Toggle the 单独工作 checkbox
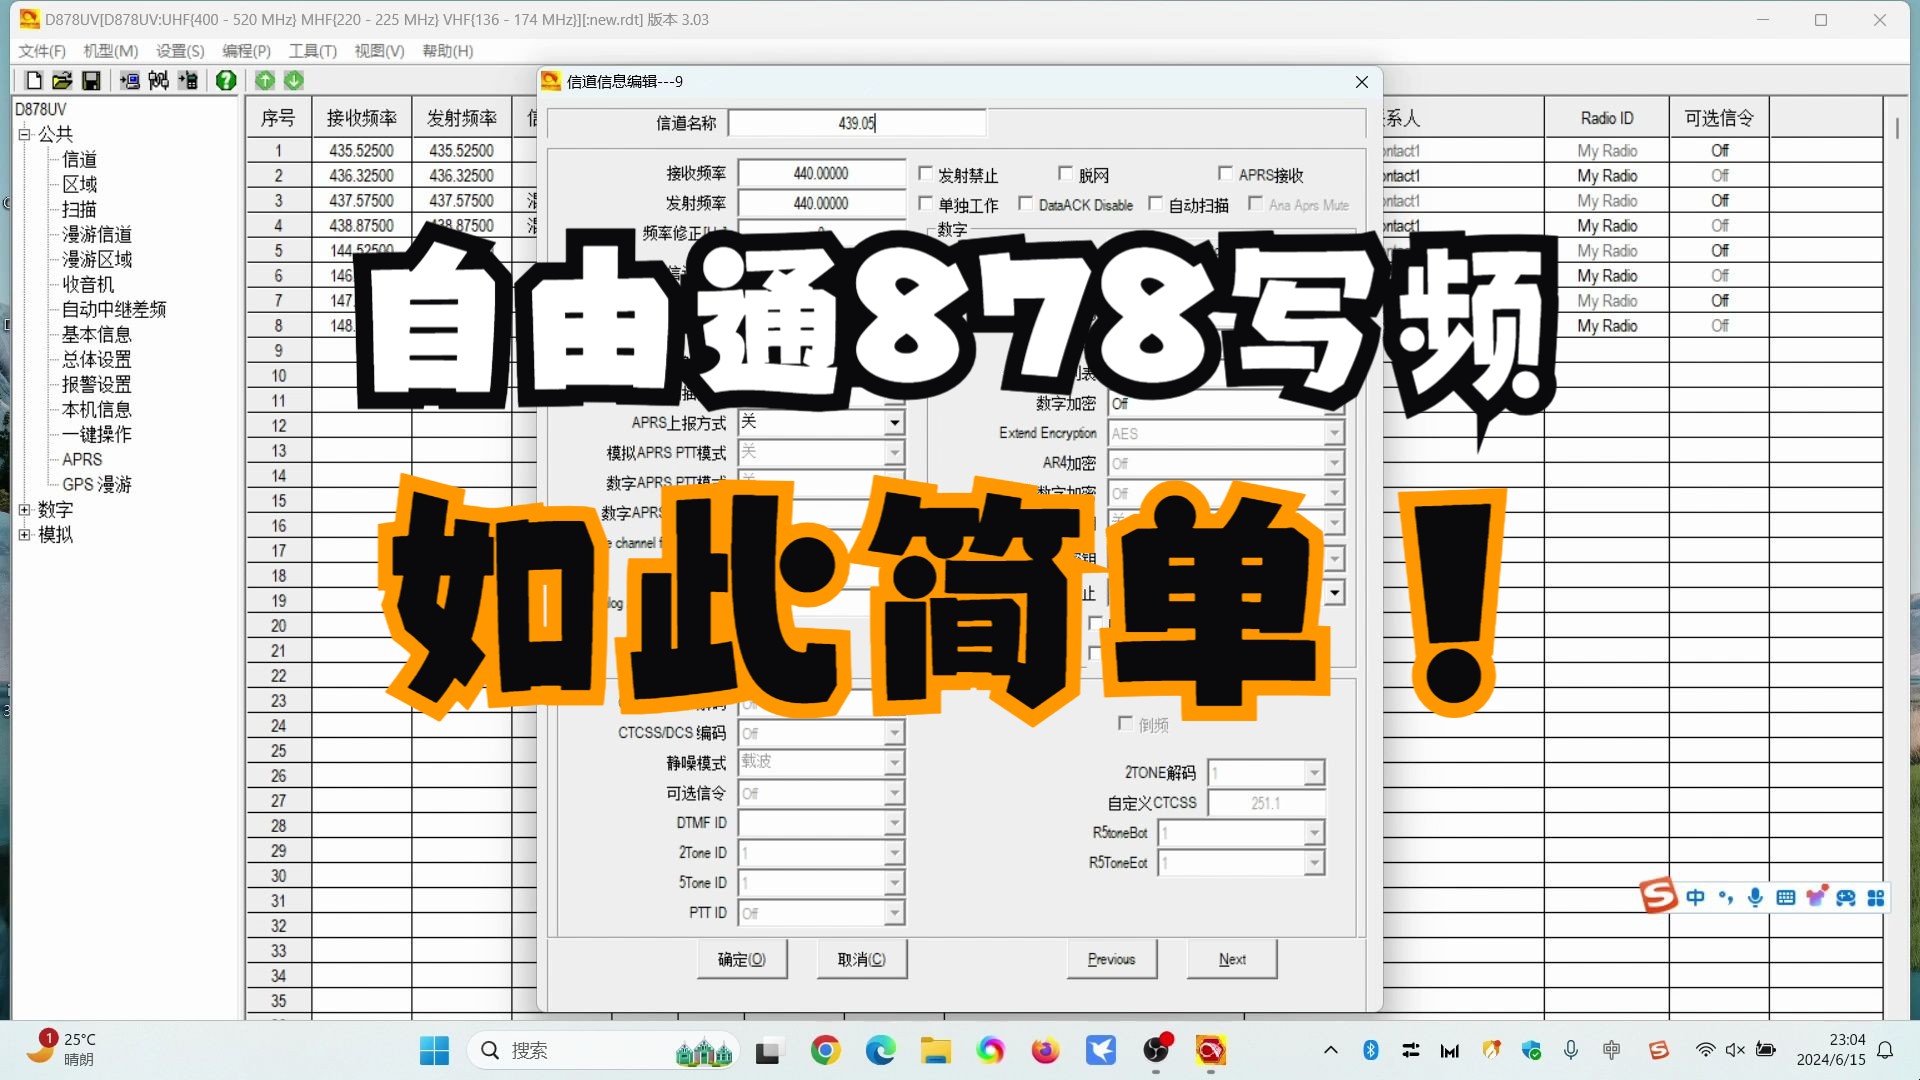1920x1080 pixels. 925,204
